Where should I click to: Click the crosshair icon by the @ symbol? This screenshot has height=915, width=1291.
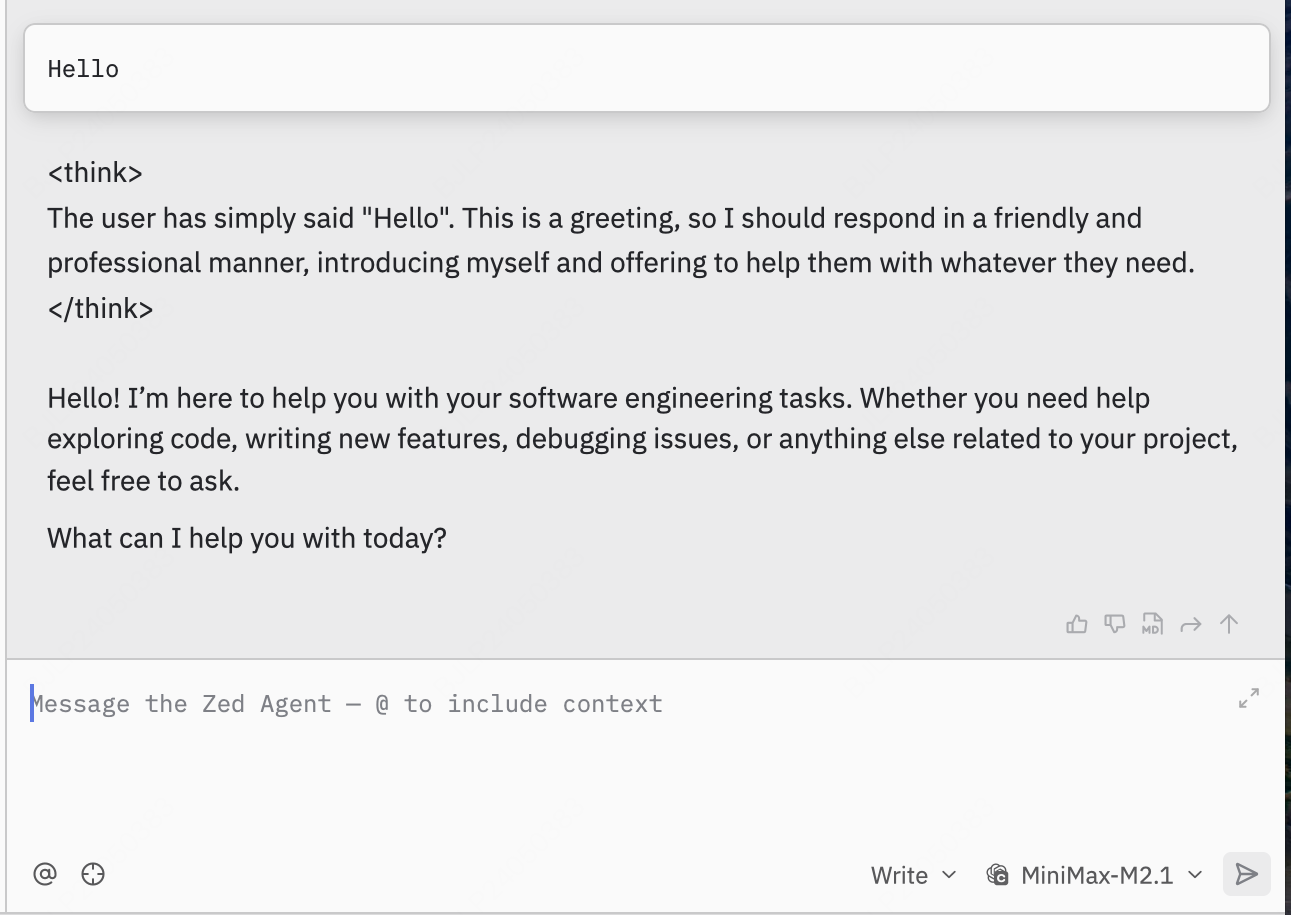93,874
